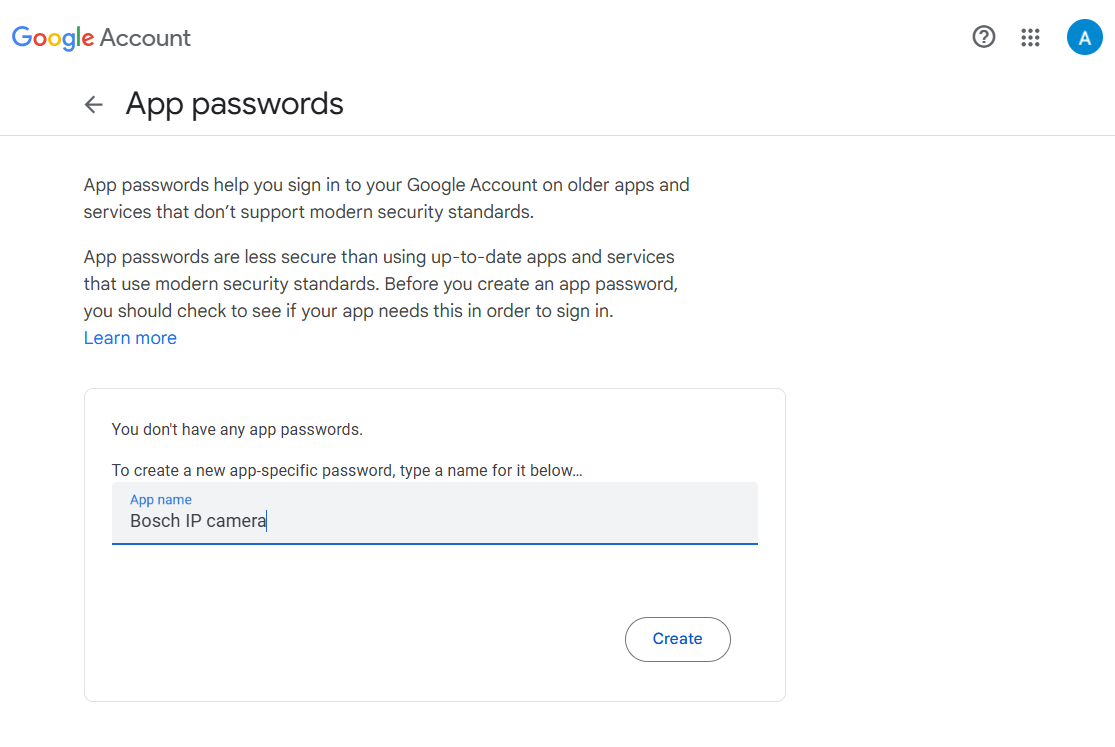This screenshot has width=1115, height=747.
Task: Follow the "Learn more" link
Action: click(x=130, y=338)
